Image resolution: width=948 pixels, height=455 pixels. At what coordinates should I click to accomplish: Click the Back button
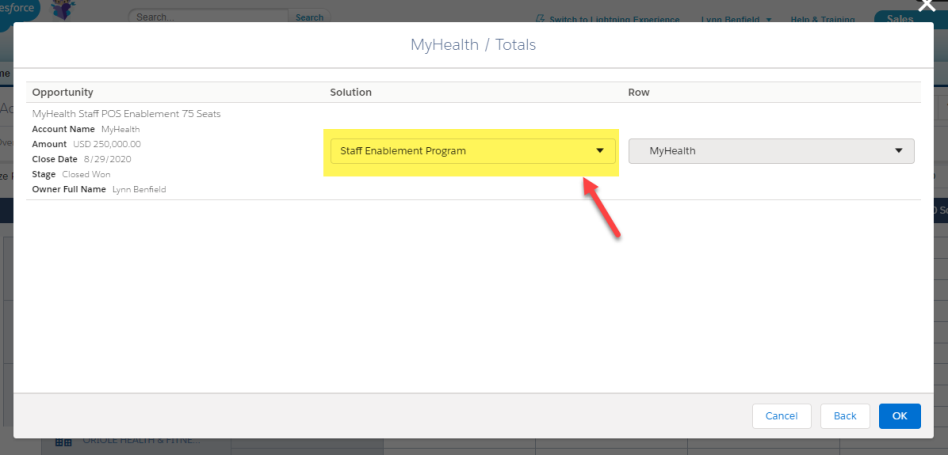845,416
